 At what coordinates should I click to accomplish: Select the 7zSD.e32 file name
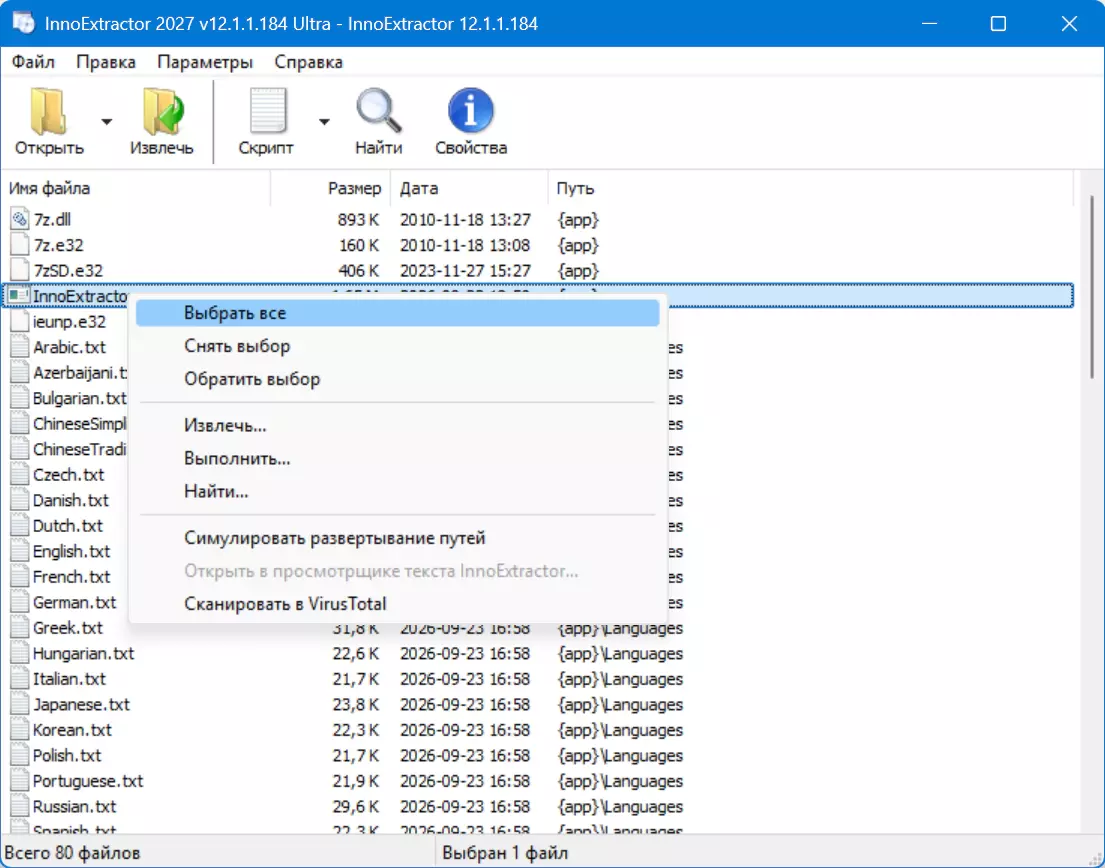pos(68,271)
